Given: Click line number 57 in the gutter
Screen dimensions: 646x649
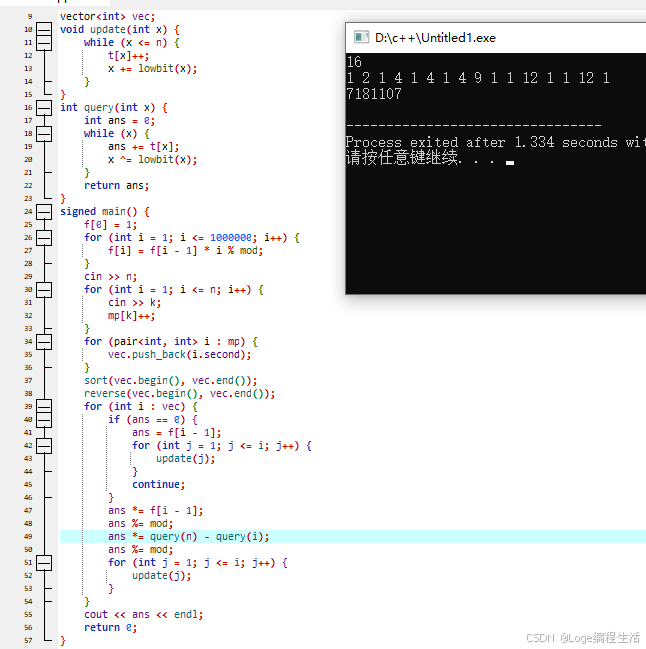Looking at the screenshot, I should click(28, 640).
